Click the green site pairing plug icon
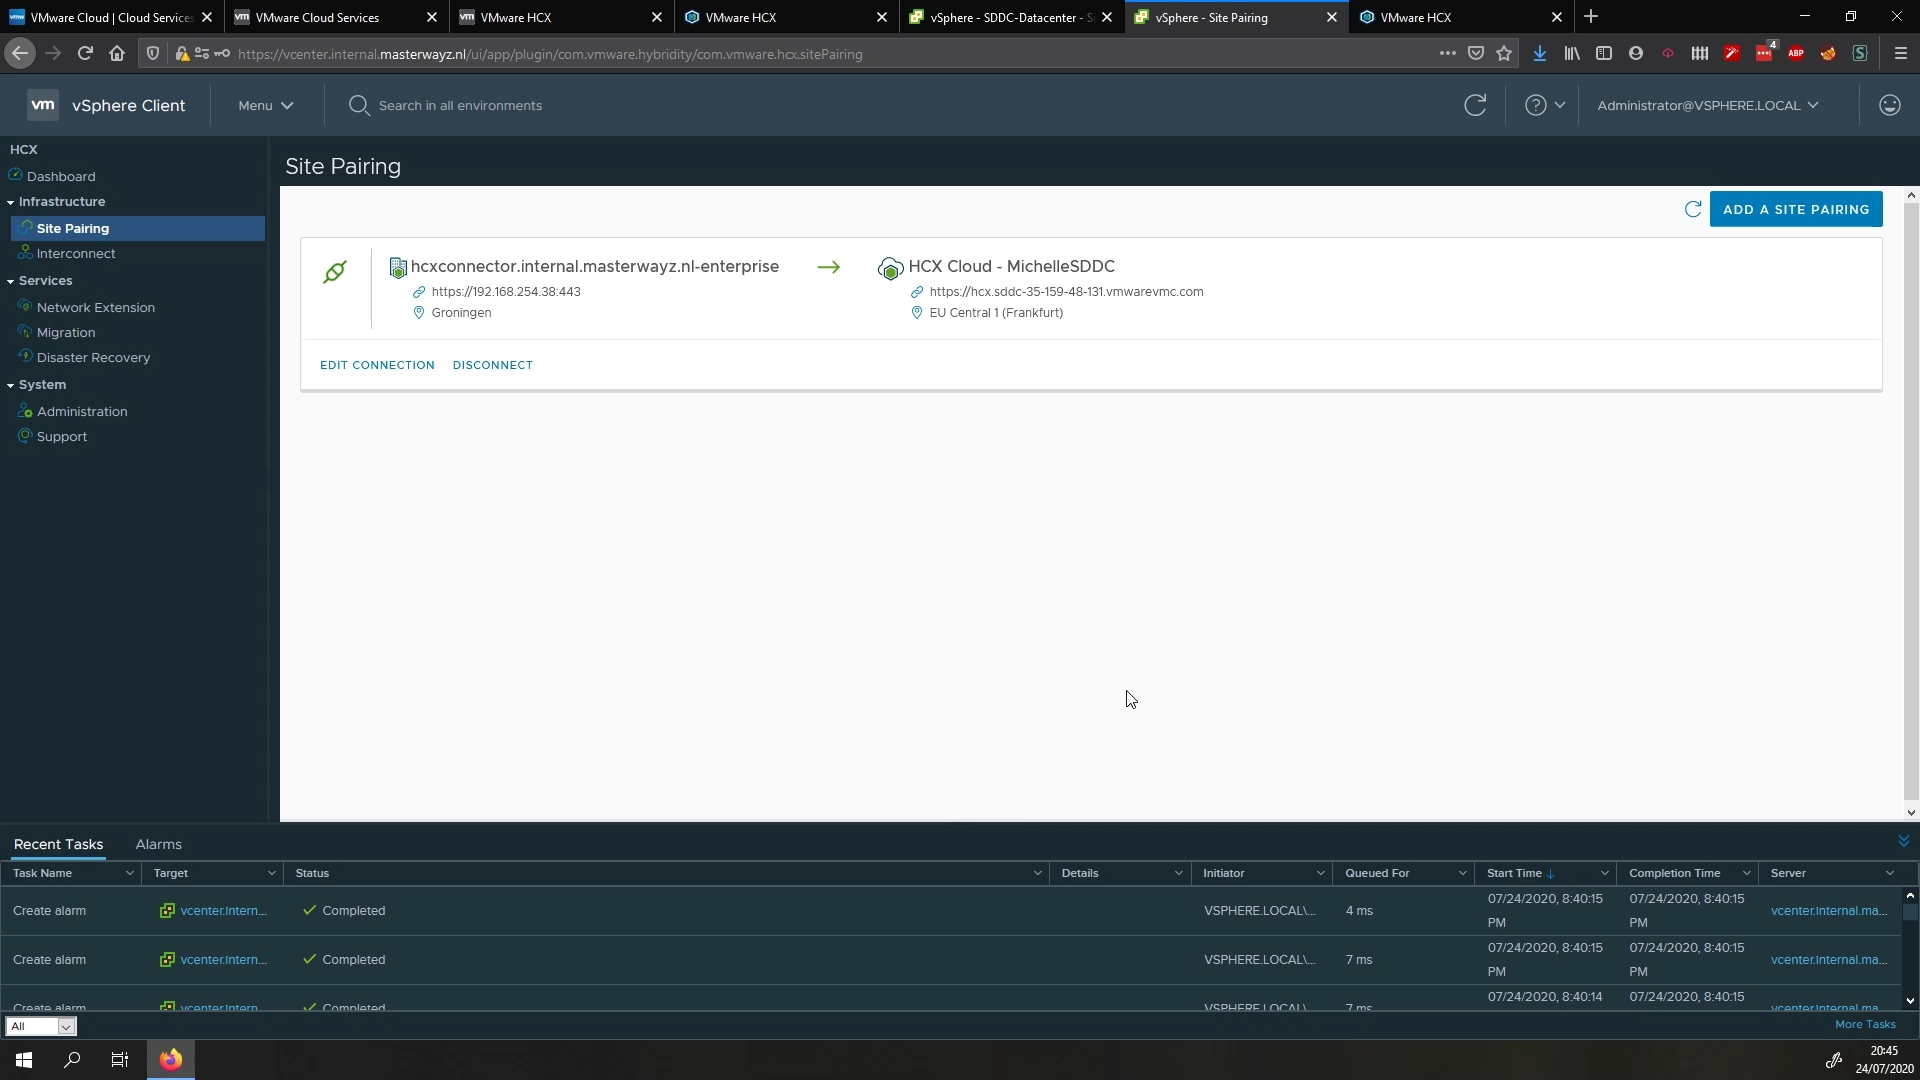 335,271
